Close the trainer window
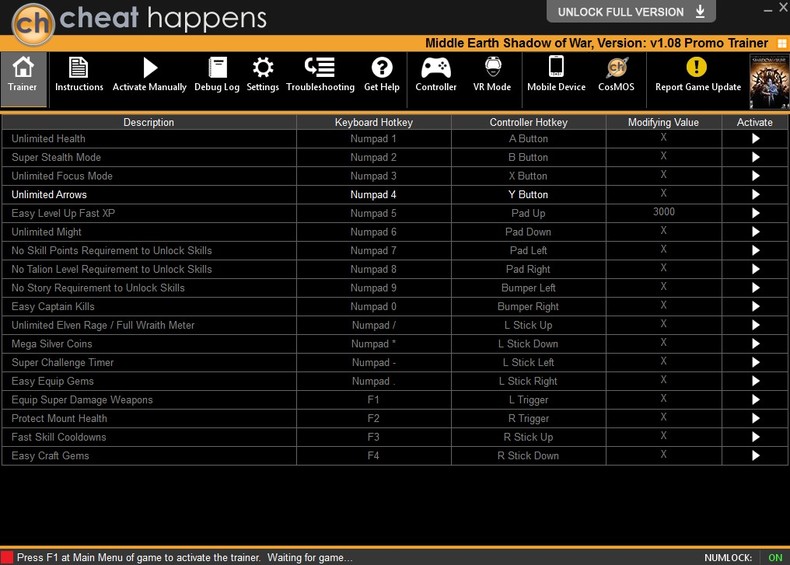790x565 pixels. click(x=784, y=8)
